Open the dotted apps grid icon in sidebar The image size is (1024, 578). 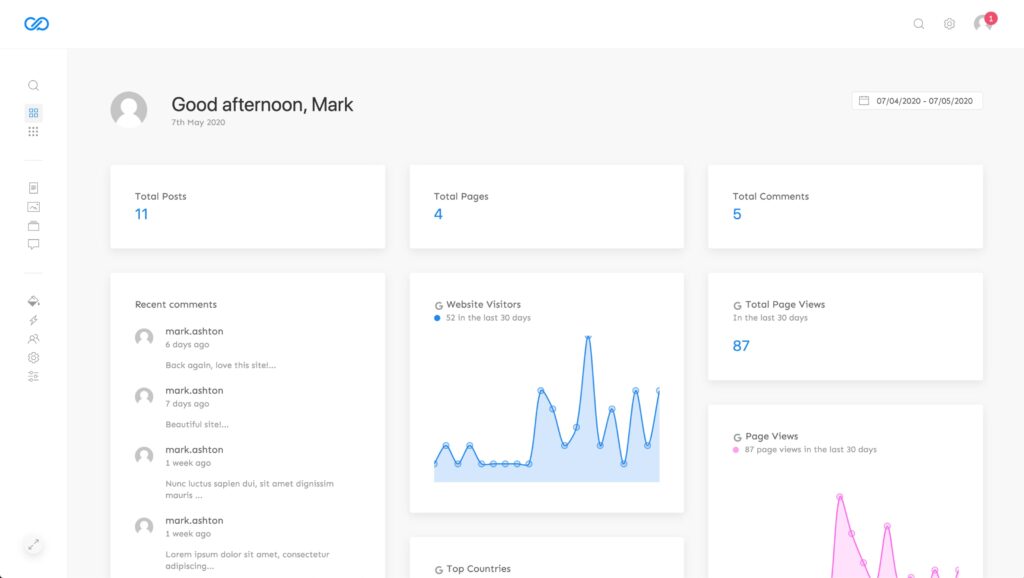[33, 132]
